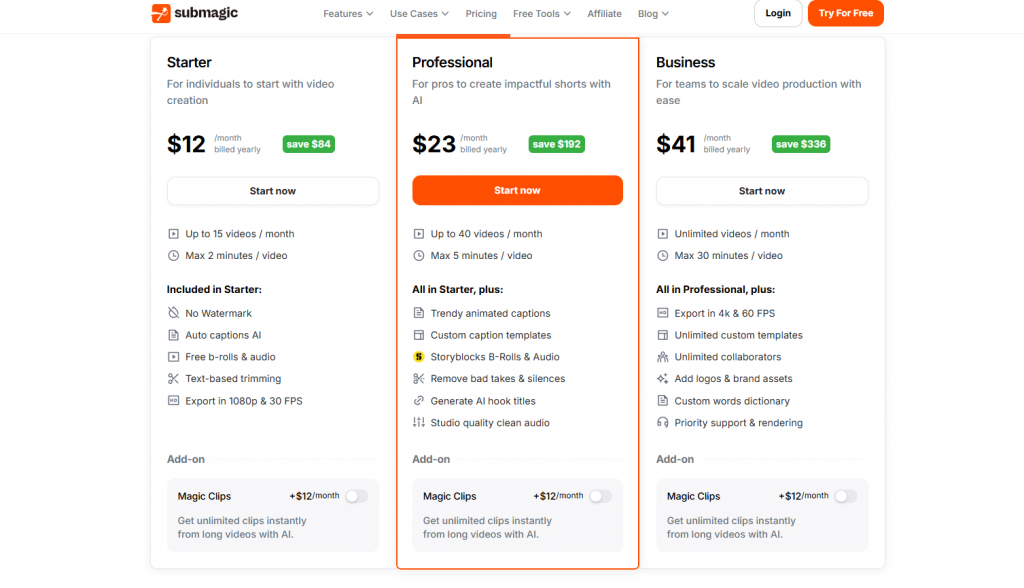Open the Affiliate nav item
This screenshot has height=588, width=1024.
[604, 14]
